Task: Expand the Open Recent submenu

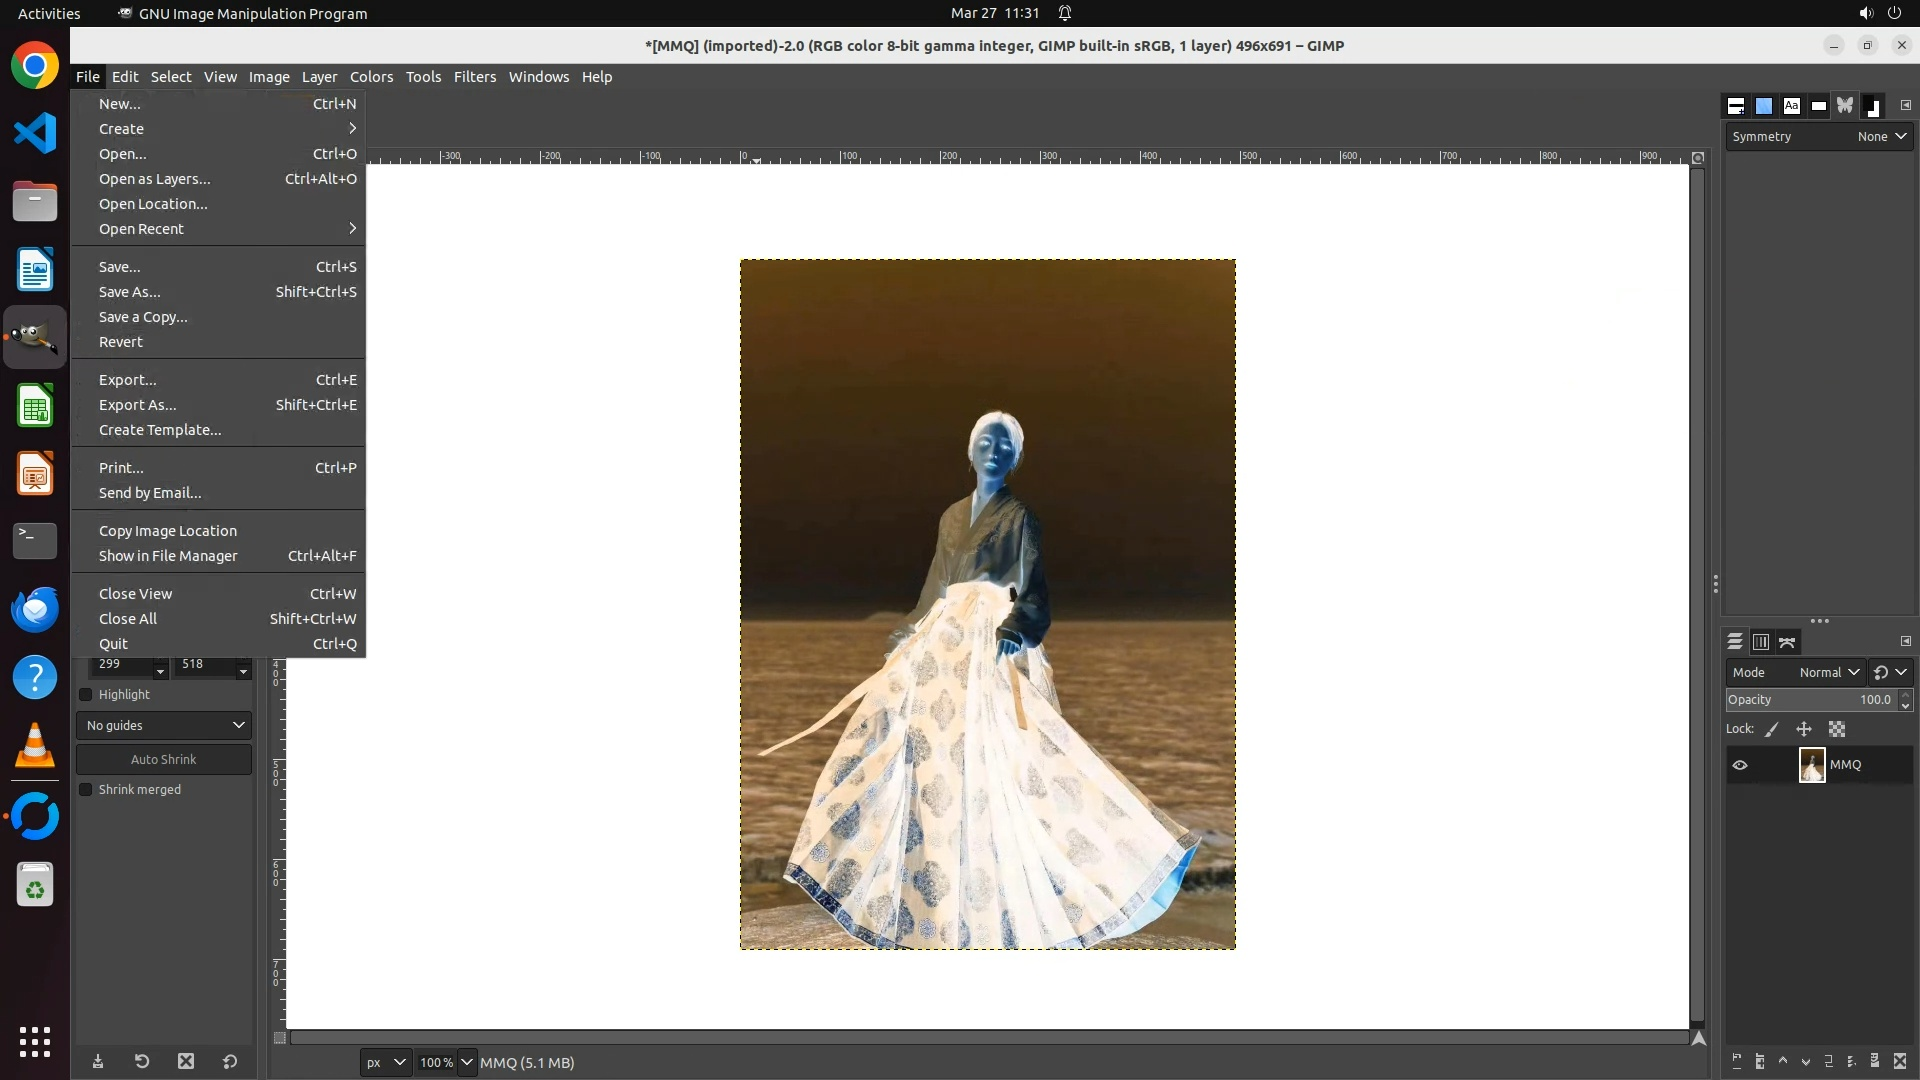Action: click(x=141, y=229)
